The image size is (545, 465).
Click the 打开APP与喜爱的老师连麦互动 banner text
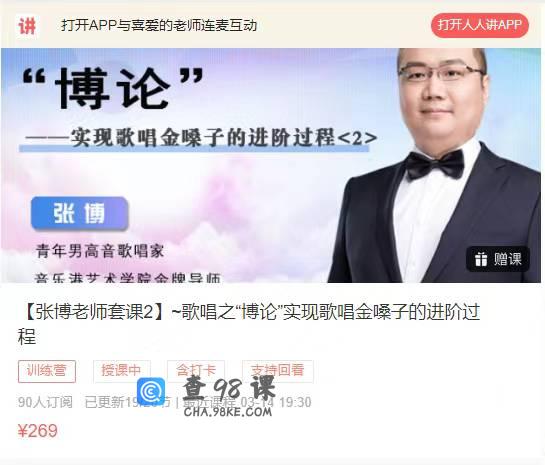click(159, 25)
